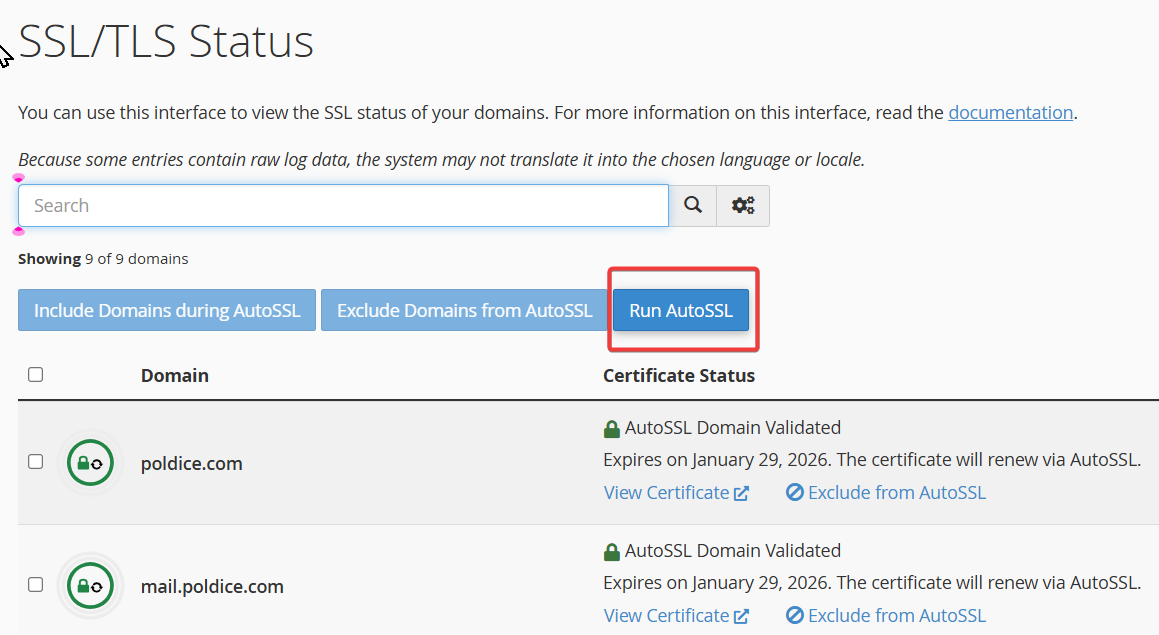The image size is (1159, 635).
Task: Click the external-link icon beside mail.poldice.com View Certificate
Action: [x=741, y=616]
